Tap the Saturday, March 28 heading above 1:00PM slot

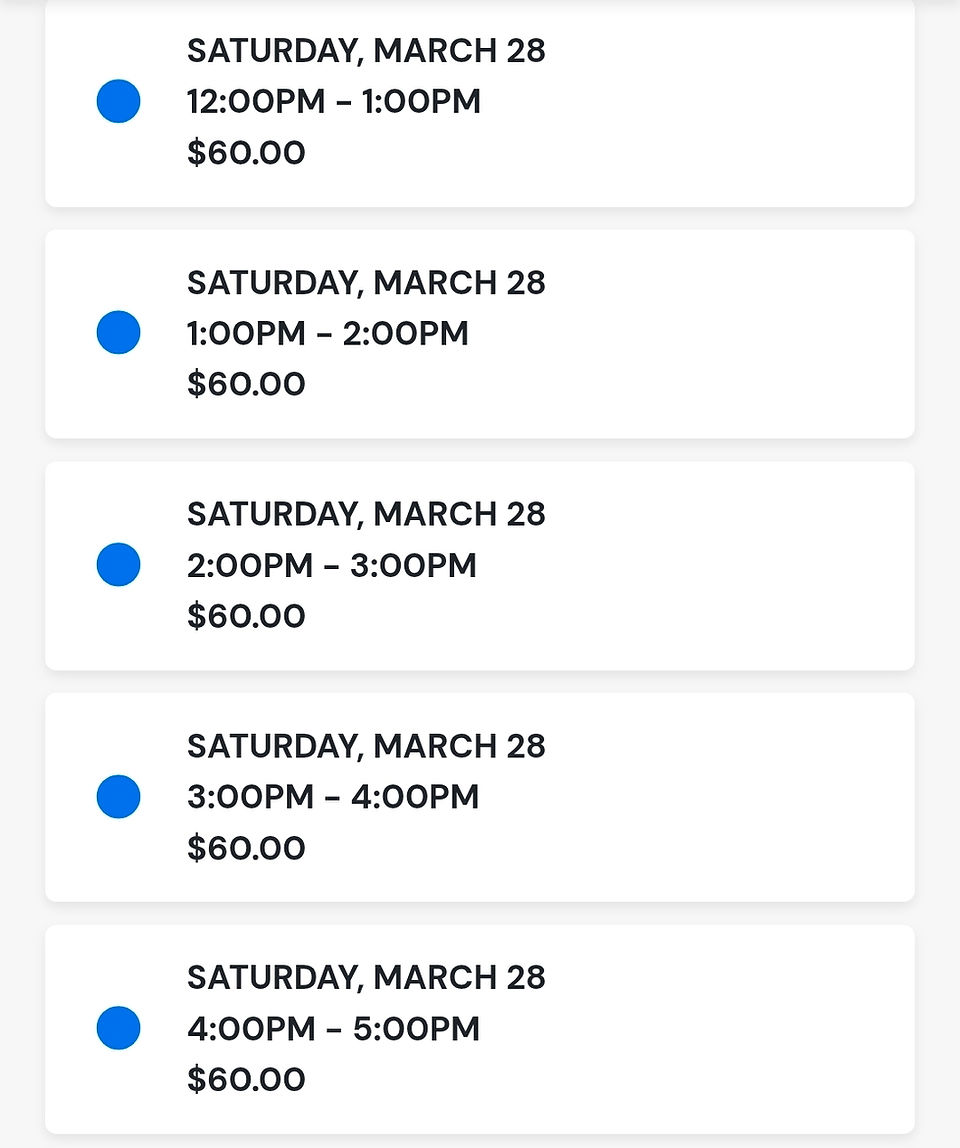point(366,283)
